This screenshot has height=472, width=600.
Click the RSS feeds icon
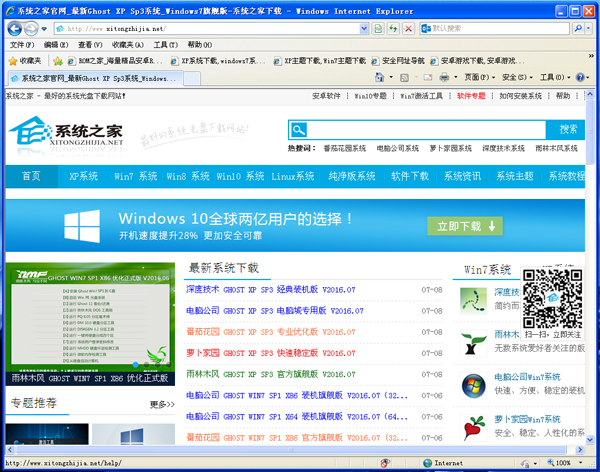(x=404, y=78)
